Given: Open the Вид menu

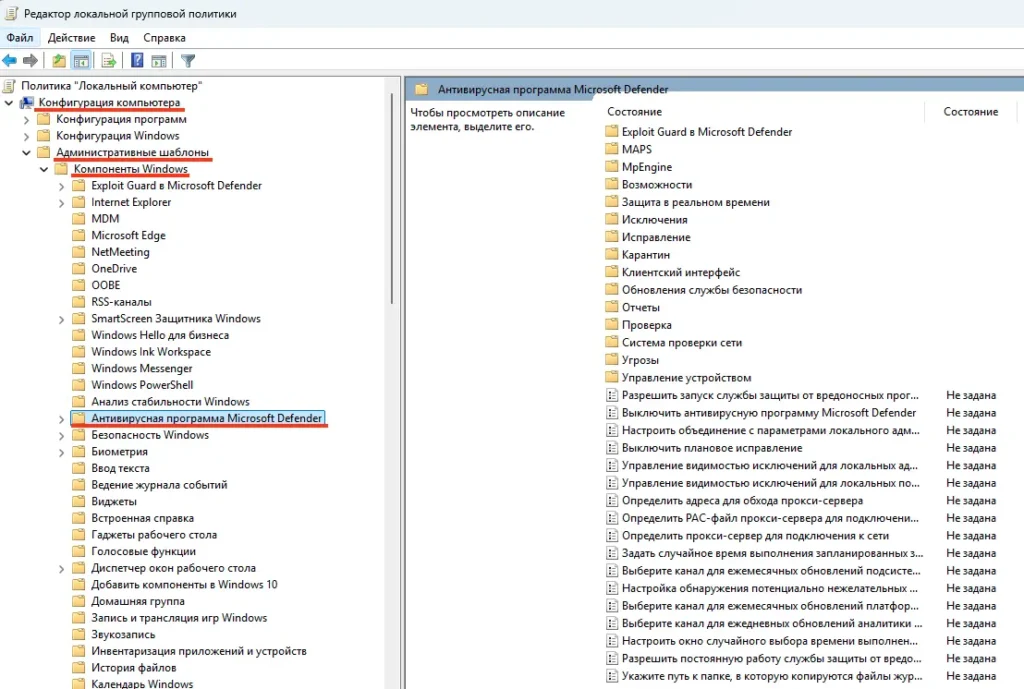Looking at the screenshot, I should (119, 38).
